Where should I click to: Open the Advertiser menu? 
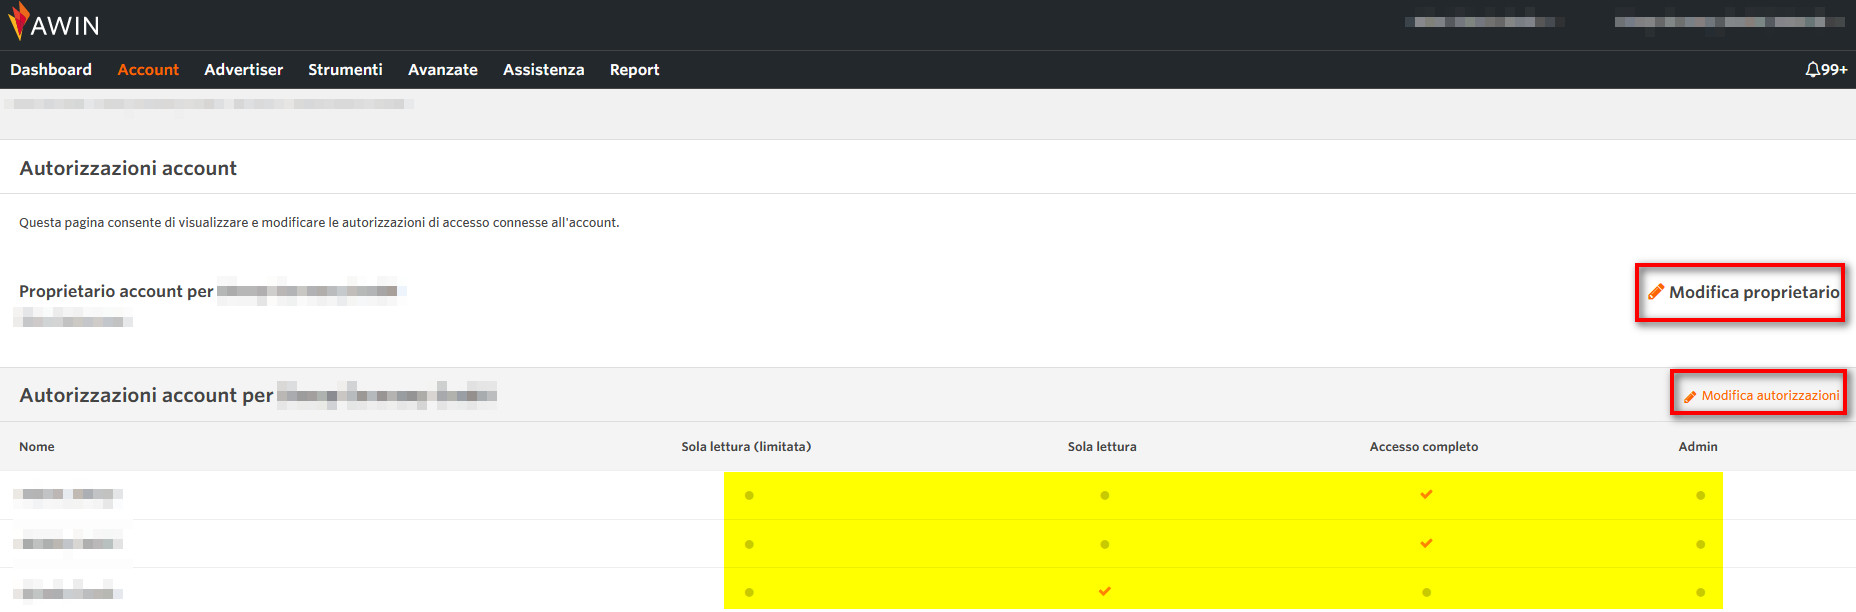(x=243, y=70)
